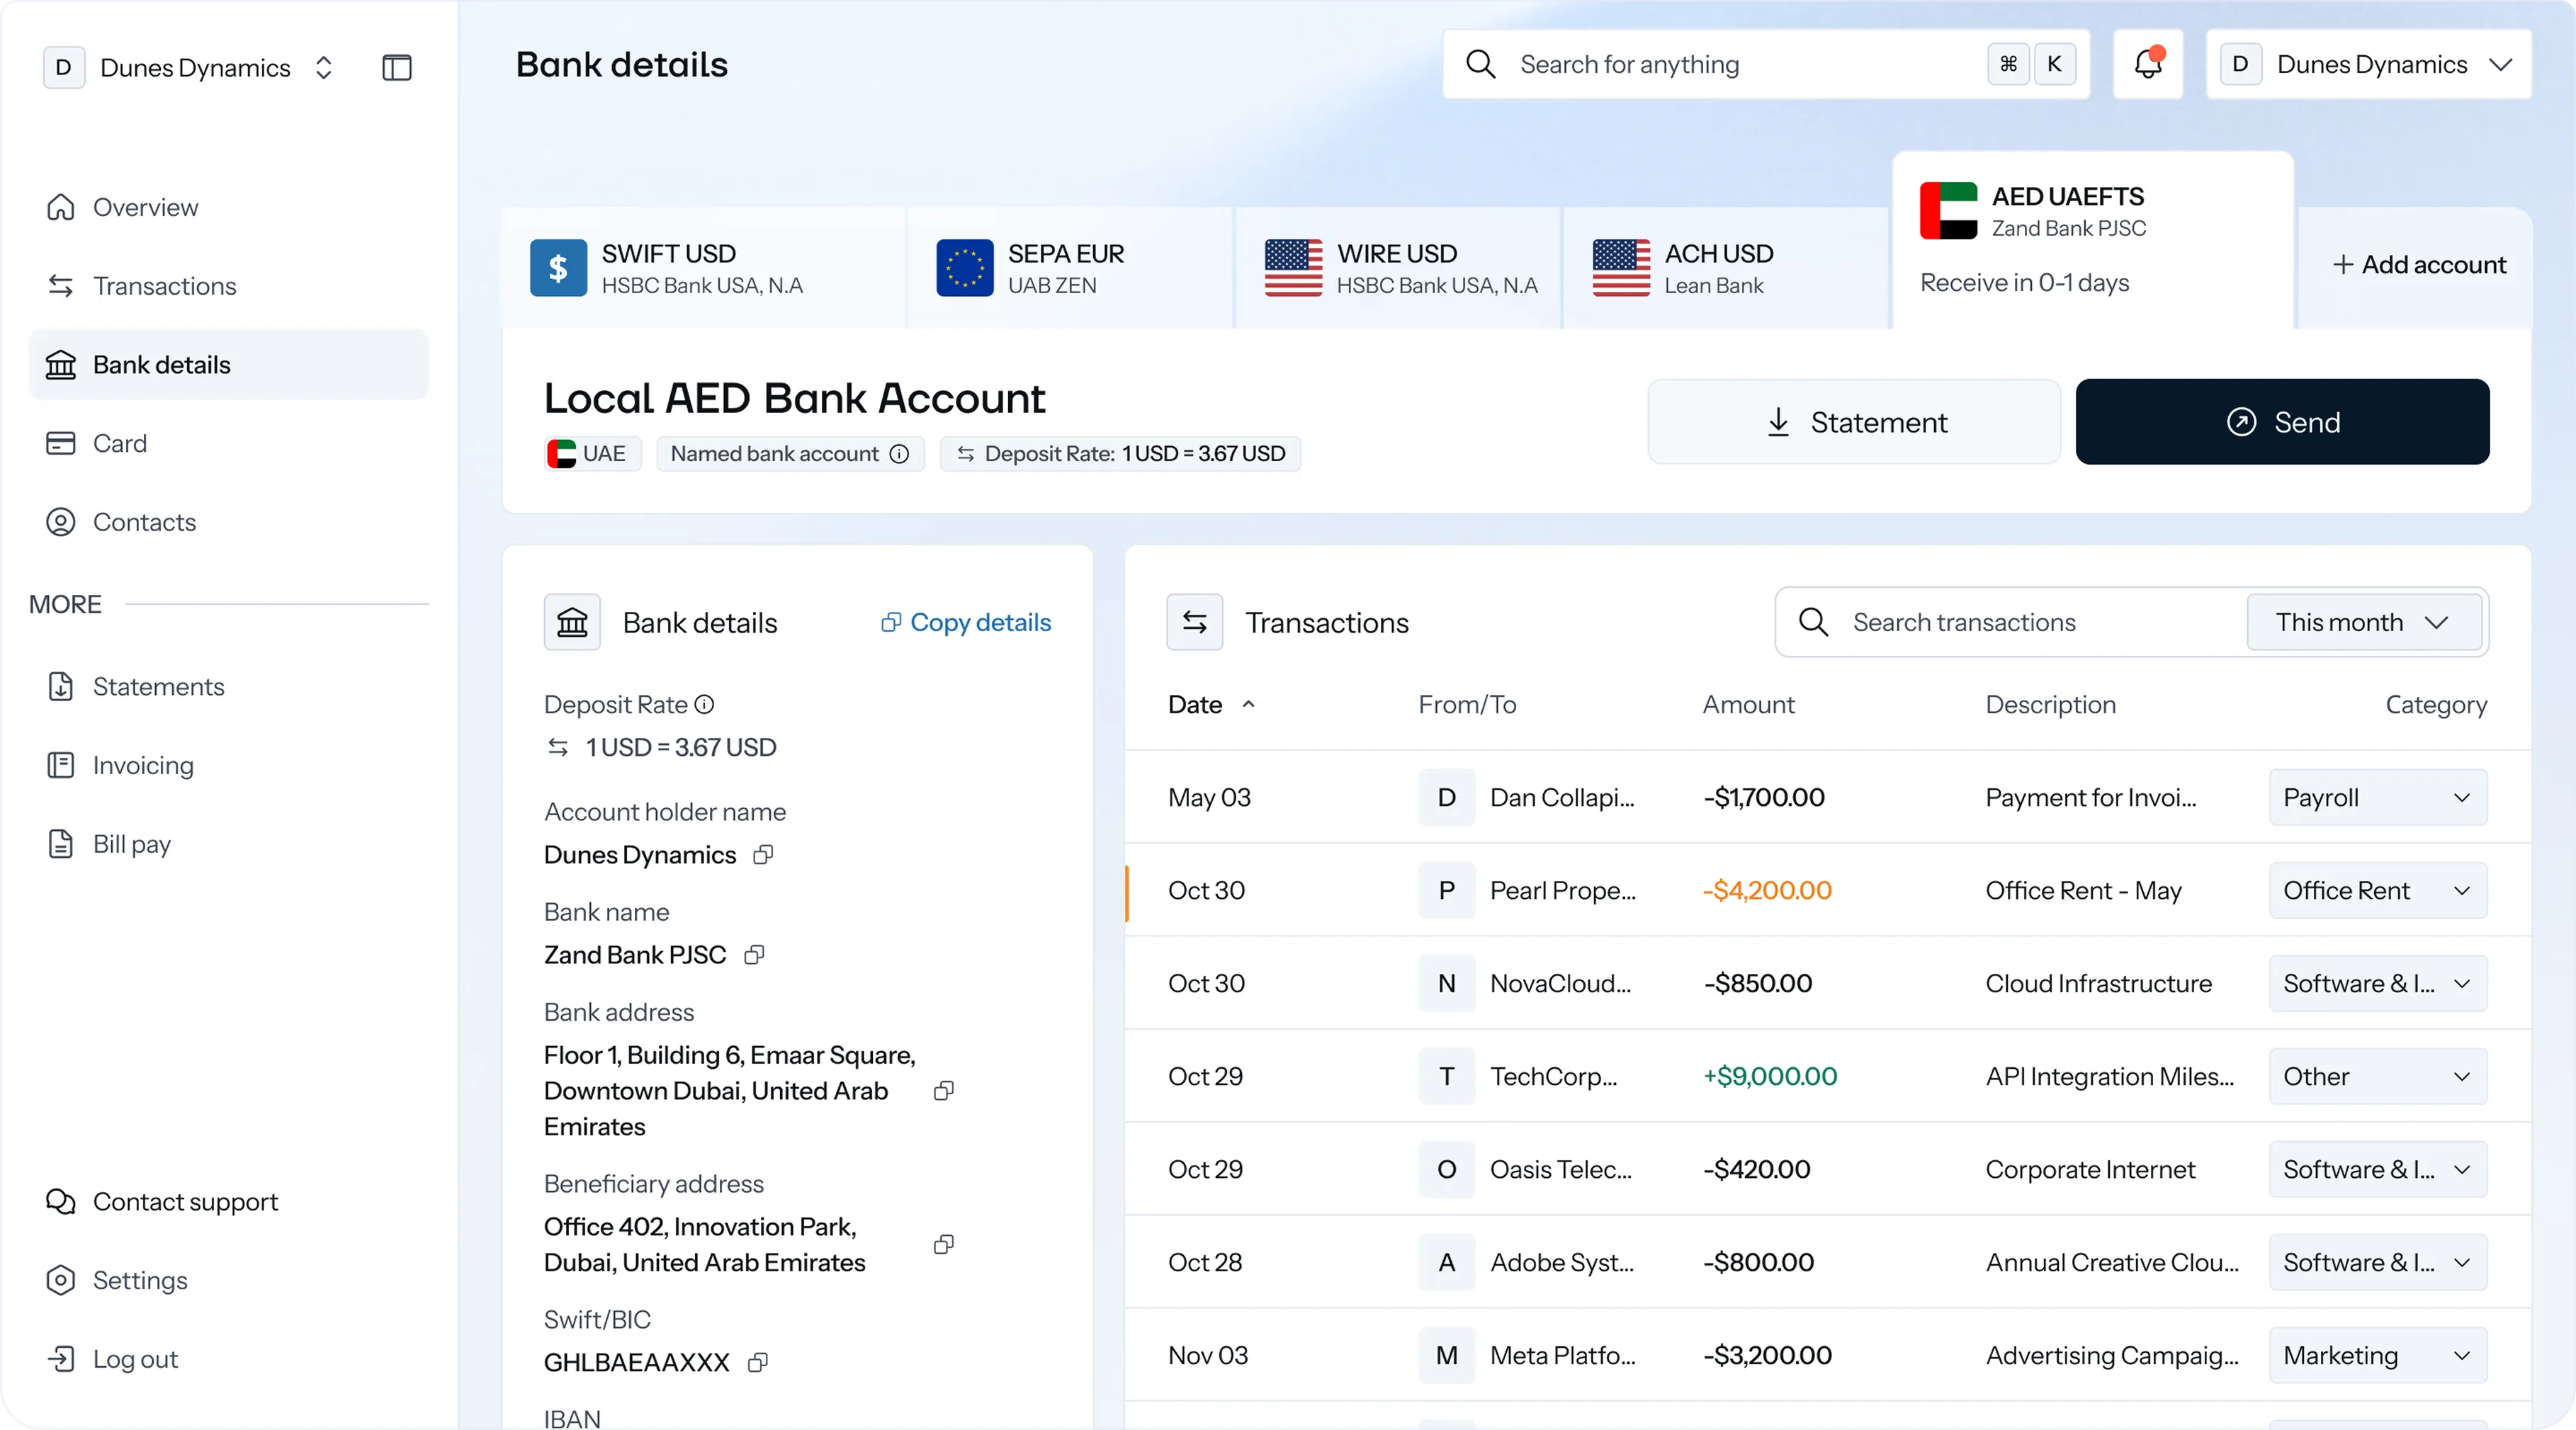Copy the account holder name Dunes Dynamics

763,854
